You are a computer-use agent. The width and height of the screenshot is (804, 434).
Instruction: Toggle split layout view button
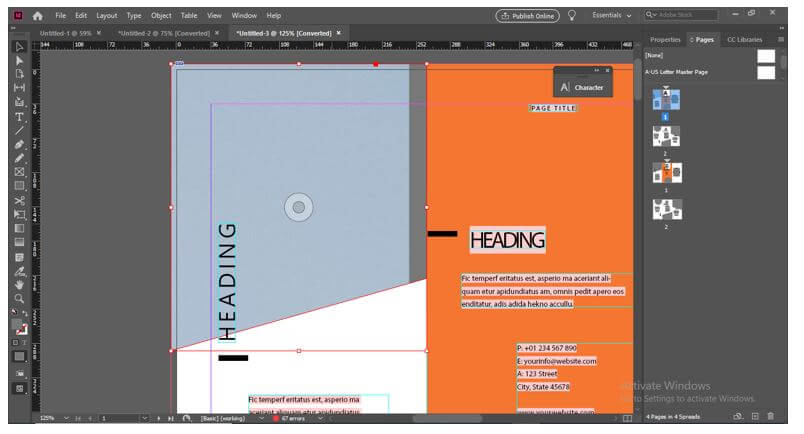coord(627,419)
